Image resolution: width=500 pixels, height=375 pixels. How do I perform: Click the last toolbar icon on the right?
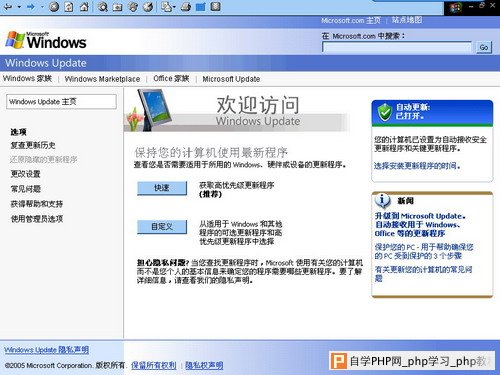tap(216, 6)
